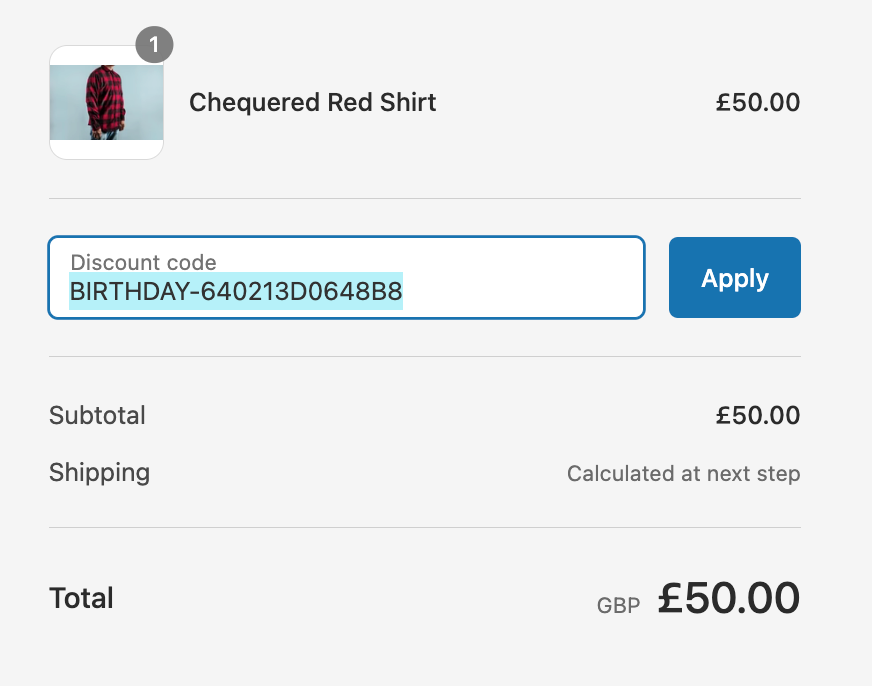Click the Subtotal label
Viewport: 872px width, 686px height.
97,415
